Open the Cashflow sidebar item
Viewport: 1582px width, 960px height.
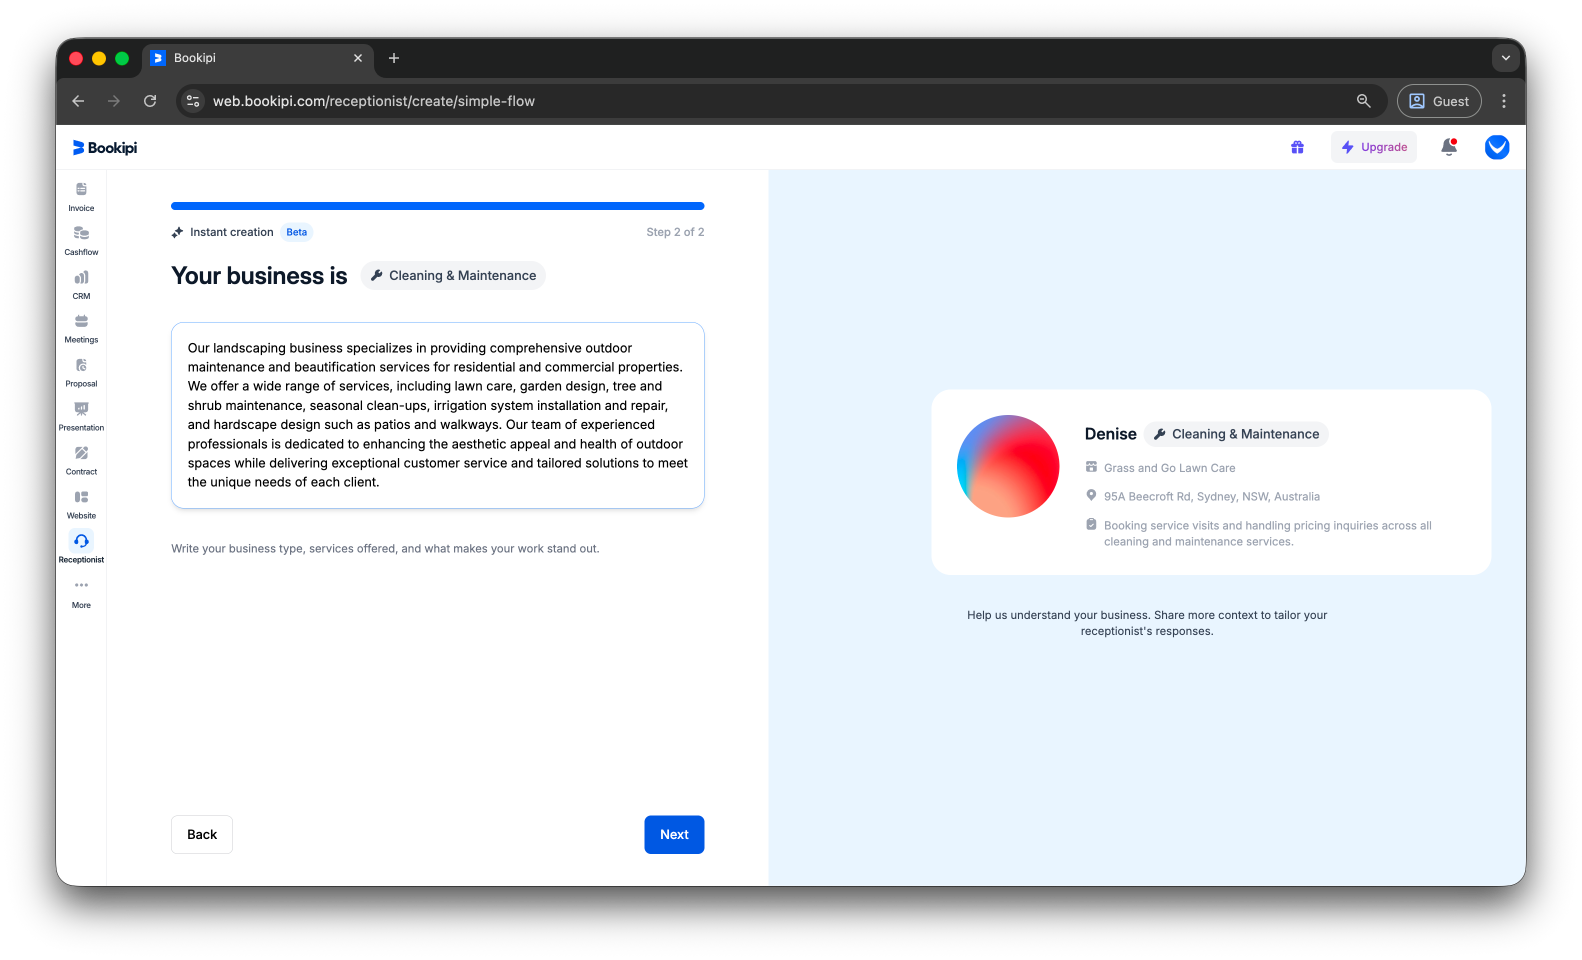click(x=81, y=241)
